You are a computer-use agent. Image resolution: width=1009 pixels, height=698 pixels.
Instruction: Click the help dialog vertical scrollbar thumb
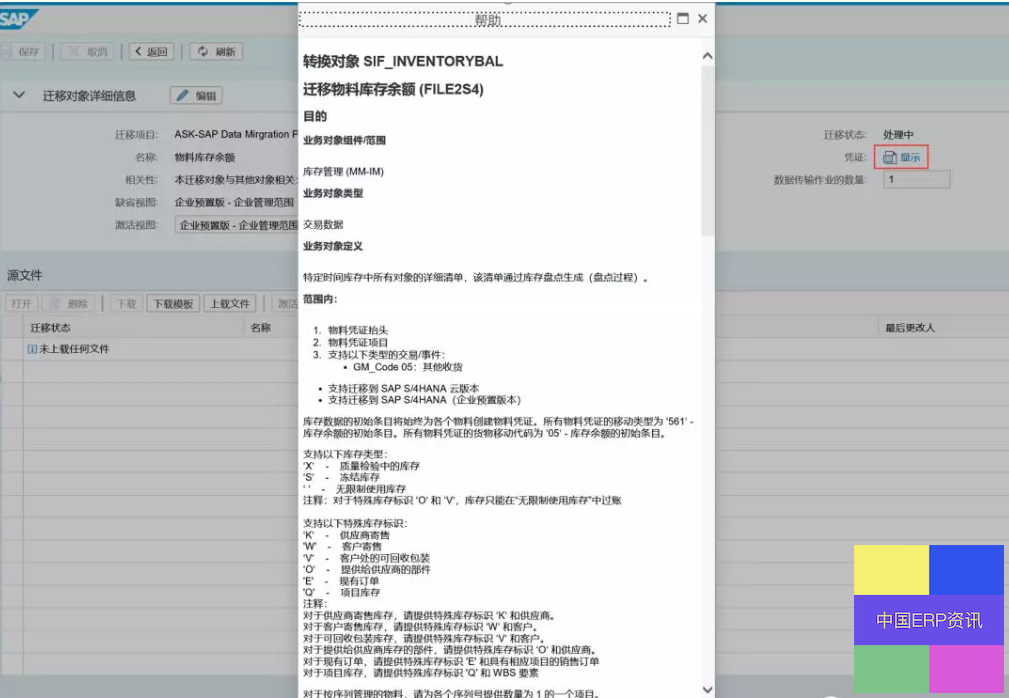coord(707,151)
